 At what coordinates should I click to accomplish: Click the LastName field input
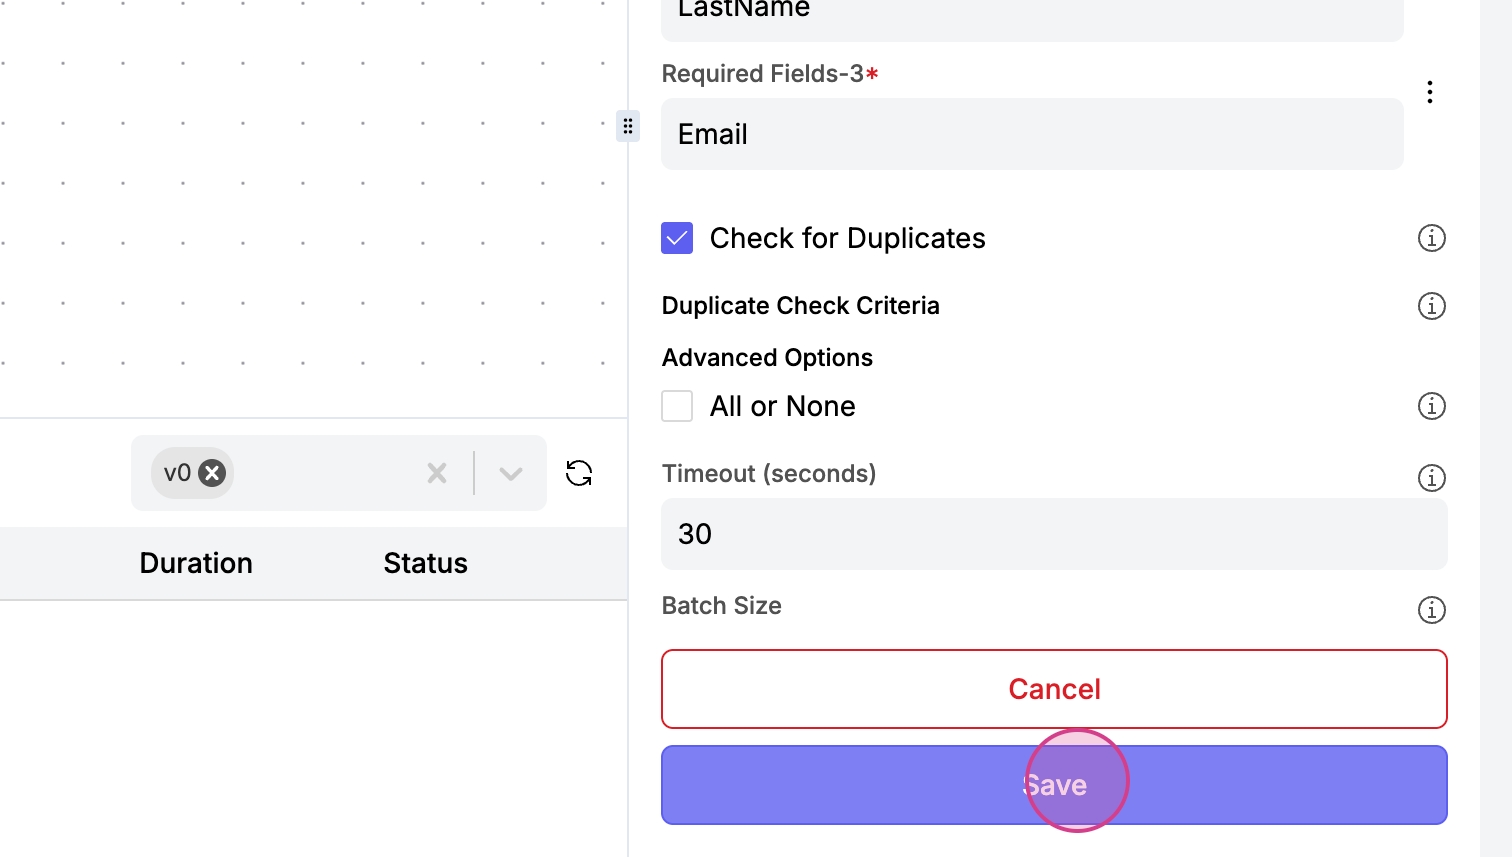click(x=1032, y=14)
